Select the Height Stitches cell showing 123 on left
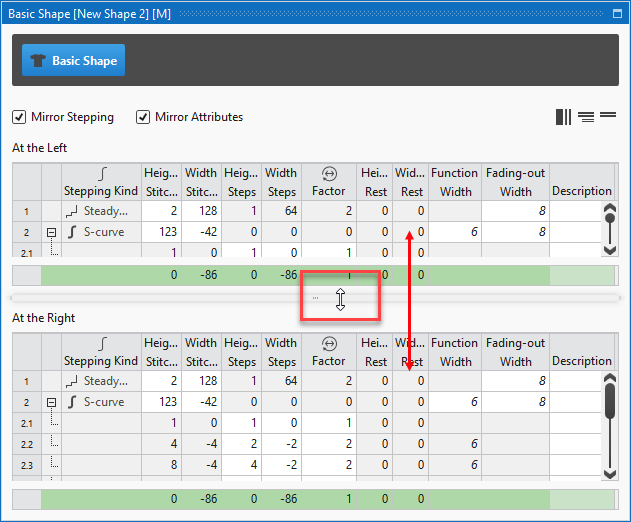 click(x=161, y=232)
